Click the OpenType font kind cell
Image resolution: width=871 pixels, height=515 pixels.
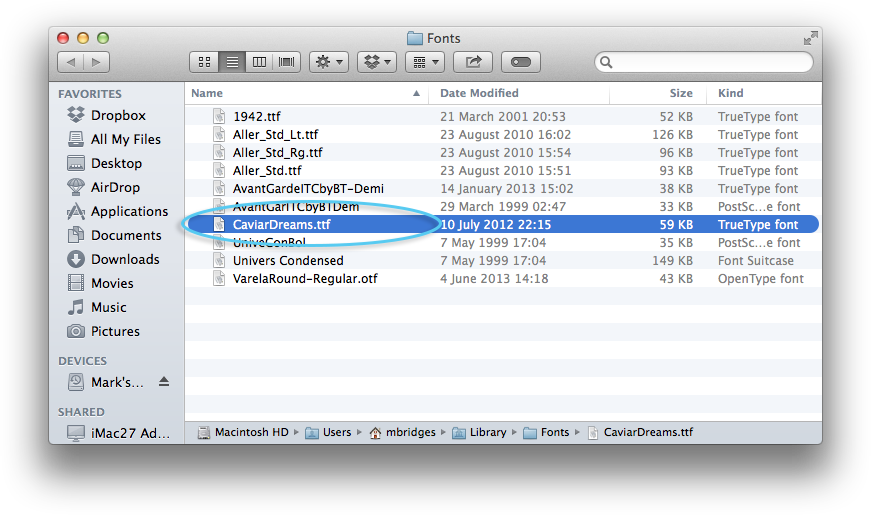click(x=760, y=279)
